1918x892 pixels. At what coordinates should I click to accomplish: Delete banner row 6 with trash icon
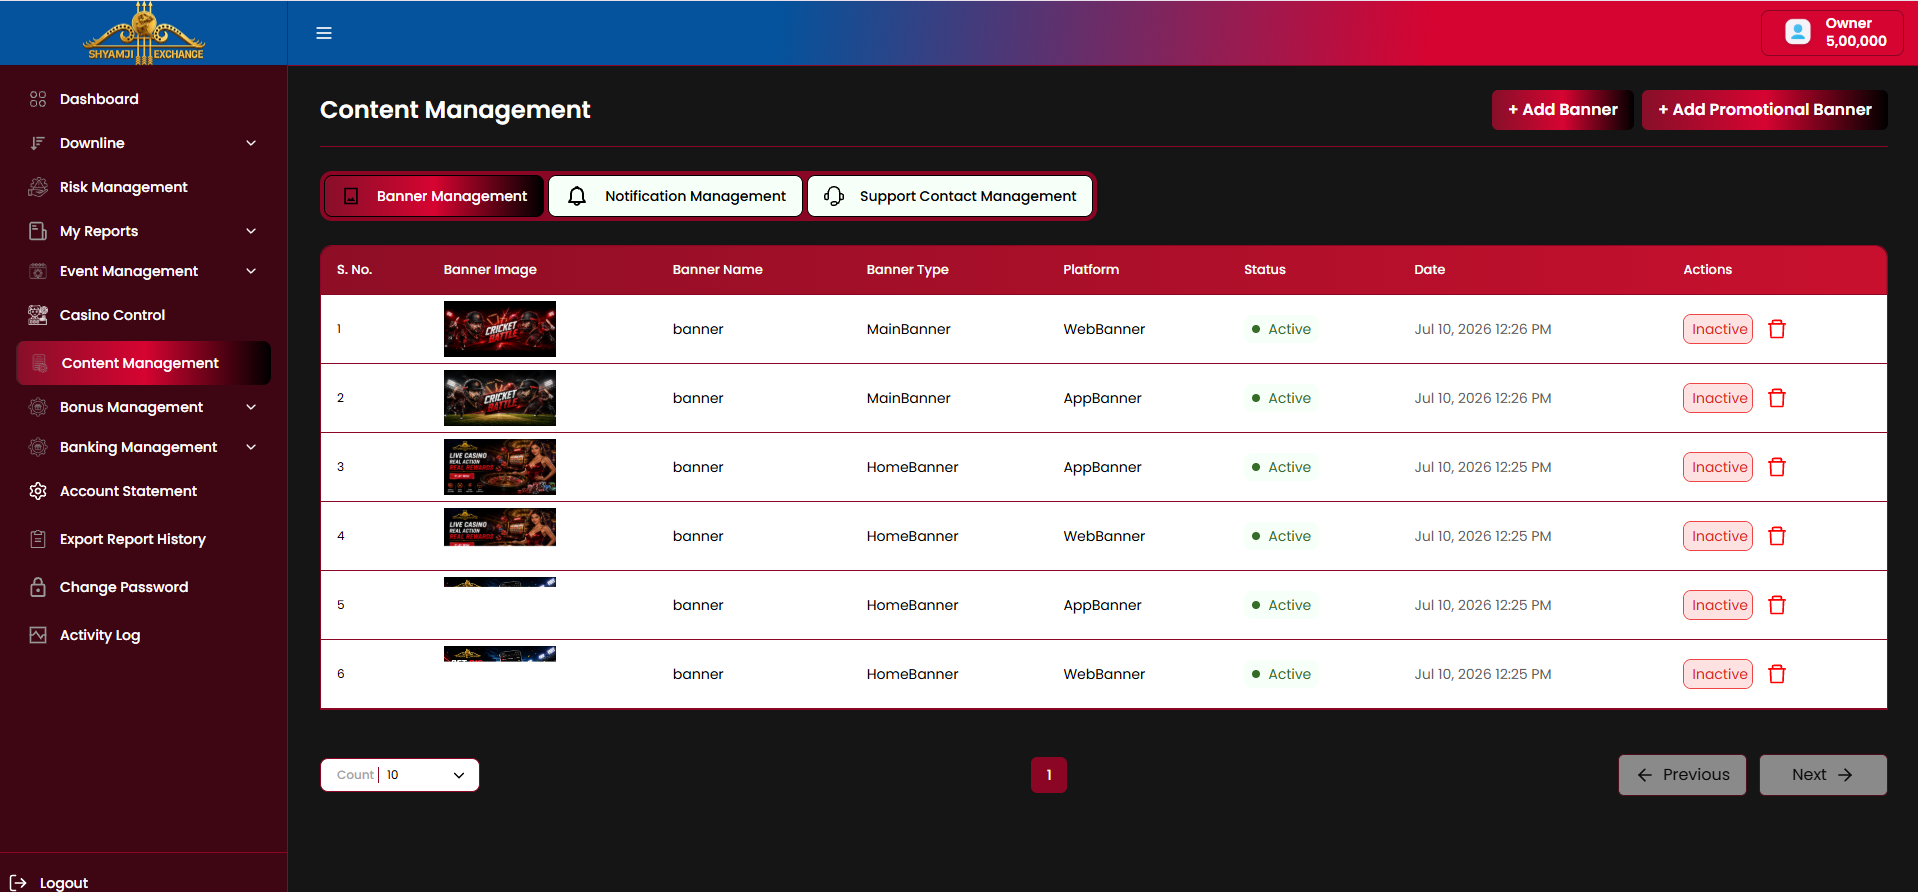(x=1777, y=674)
